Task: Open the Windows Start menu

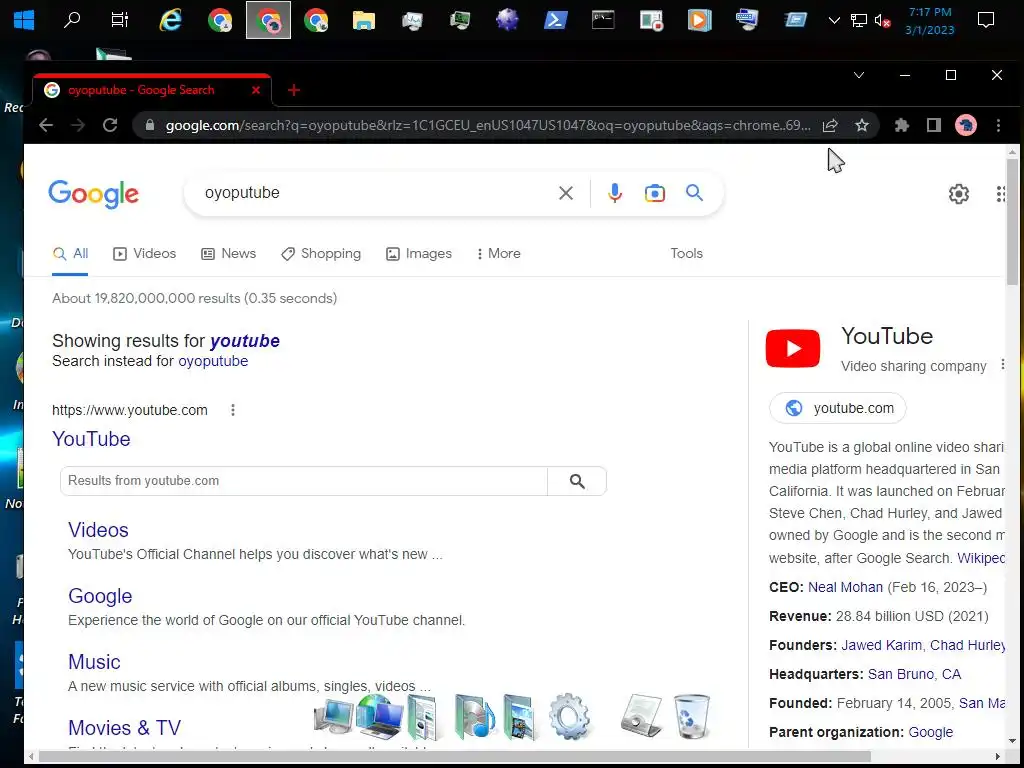Action: [24, 20]
